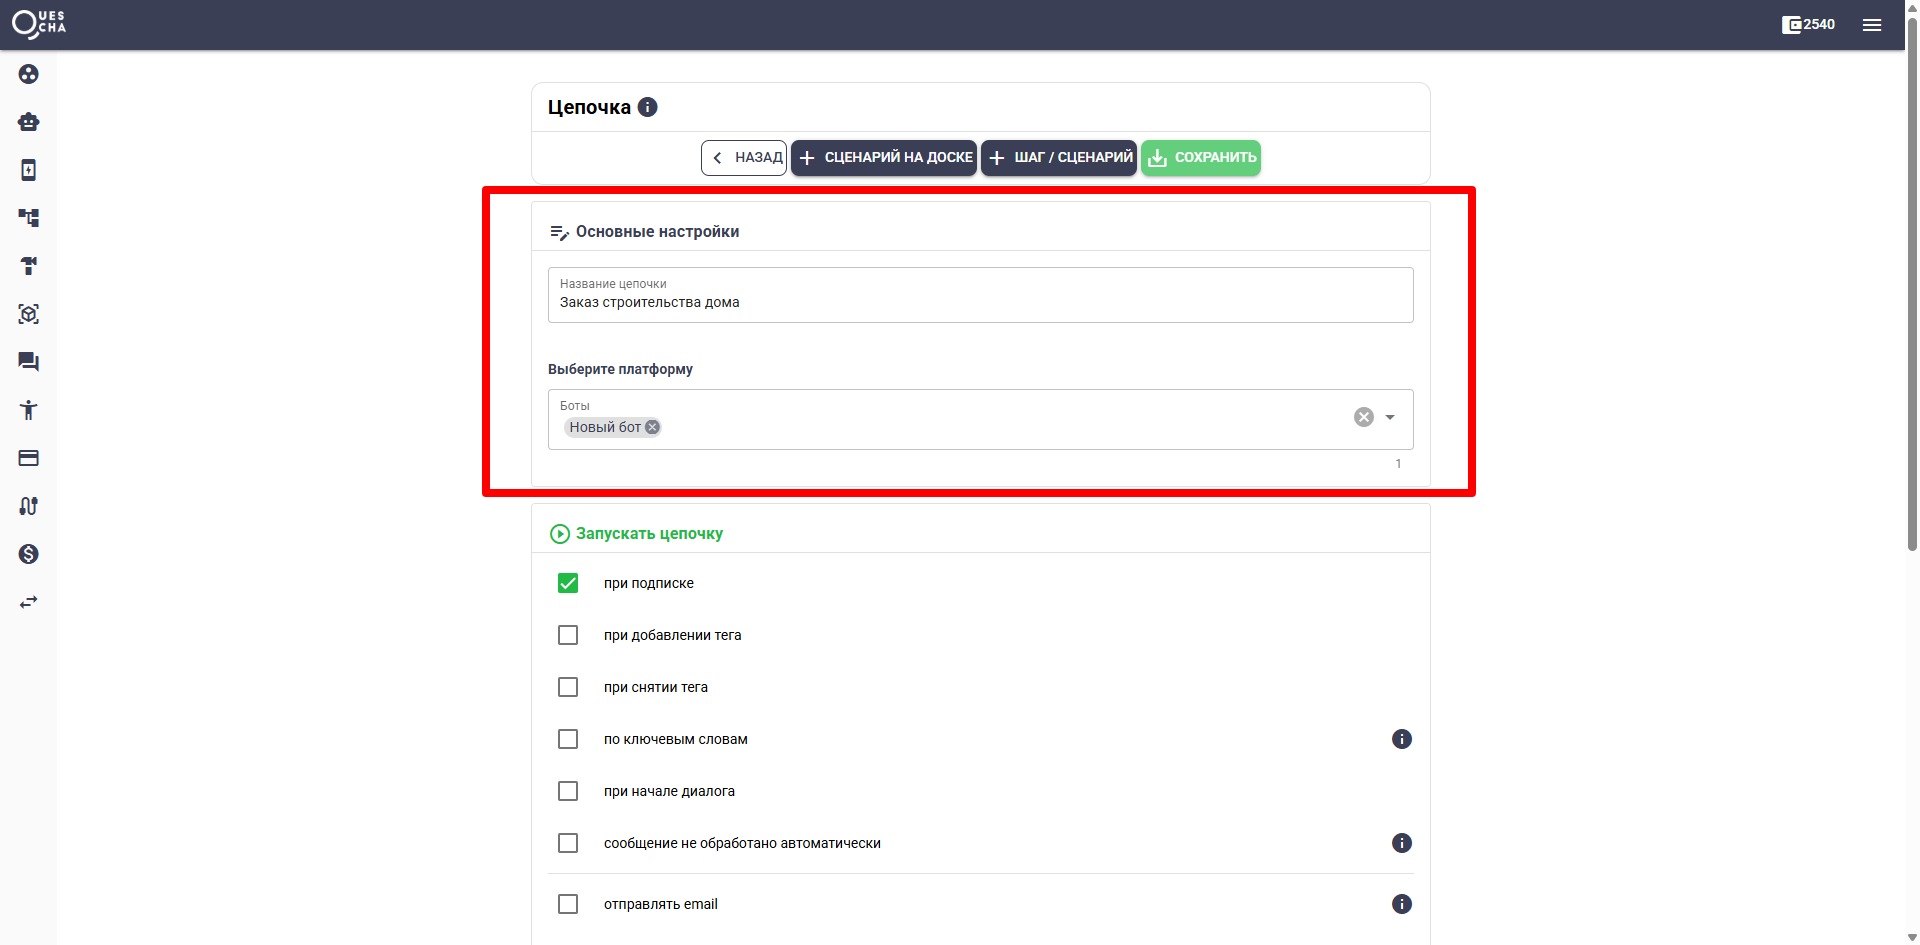This screenshot has height=945, width=1920.
Task: Click the play icon beside Запускать цепочку
Action: pyautogui.click(x=560, y=534)
